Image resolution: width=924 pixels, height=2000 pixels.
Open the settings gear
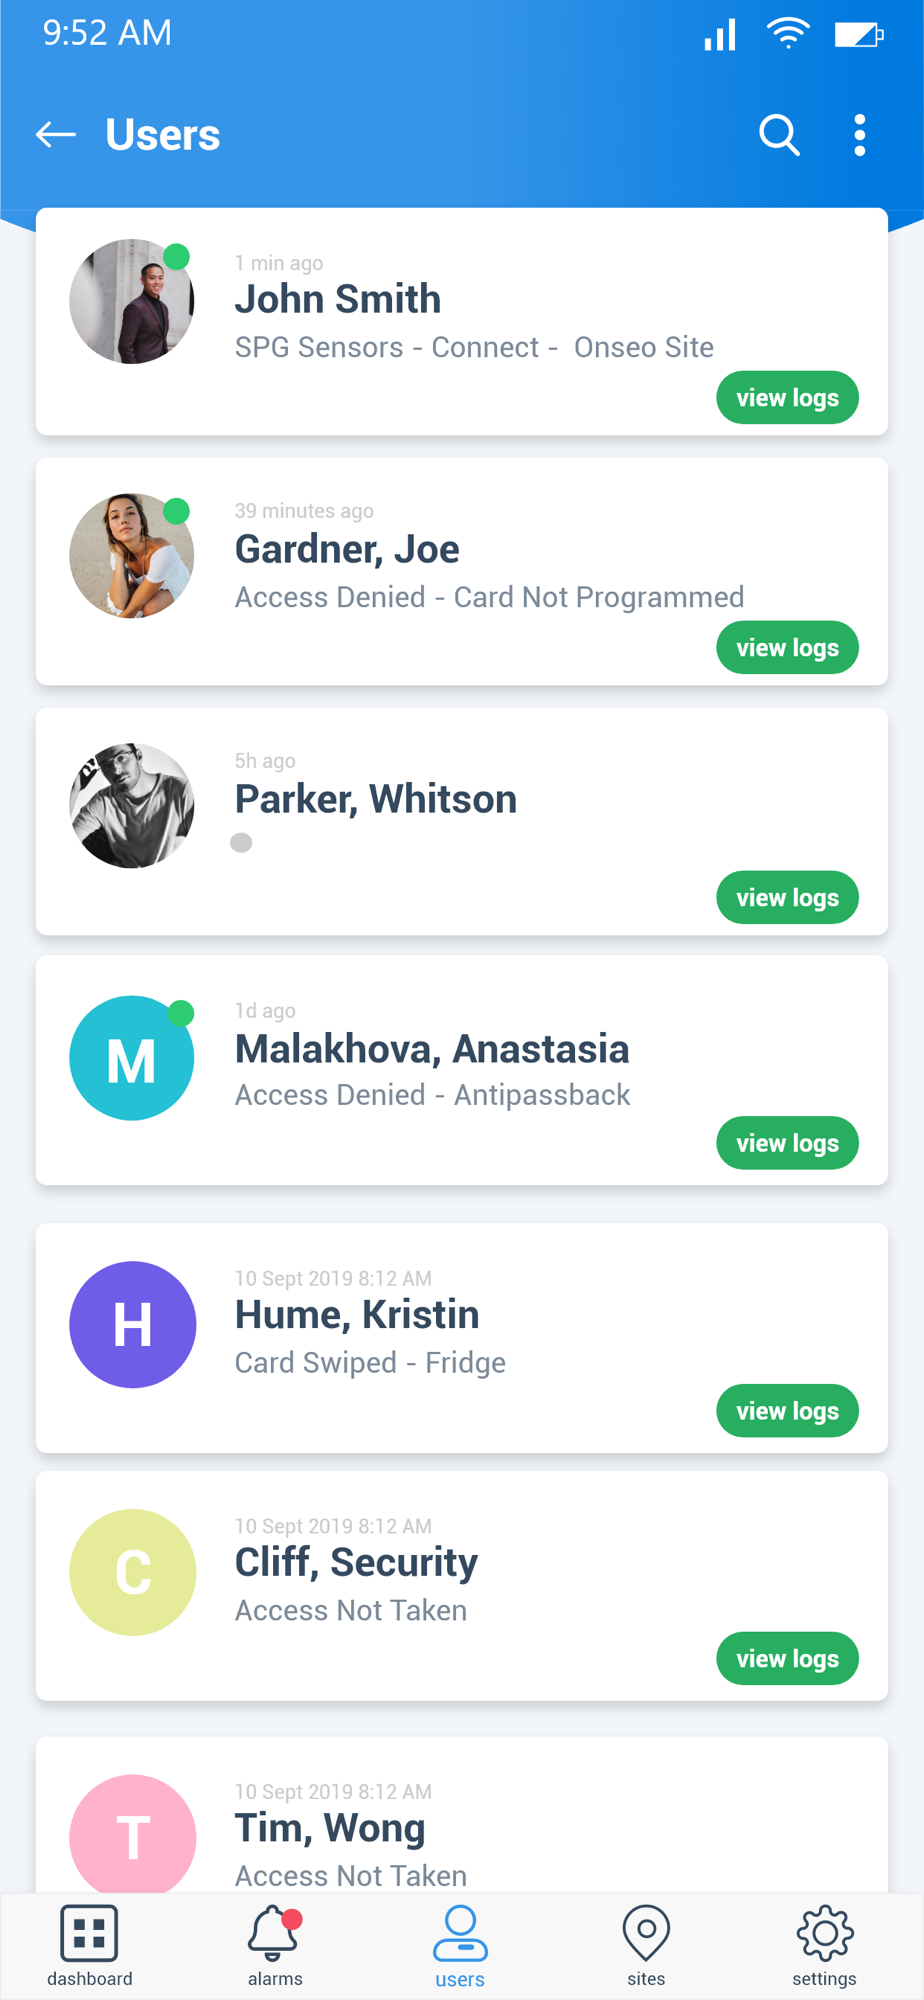pos(825,1946)
